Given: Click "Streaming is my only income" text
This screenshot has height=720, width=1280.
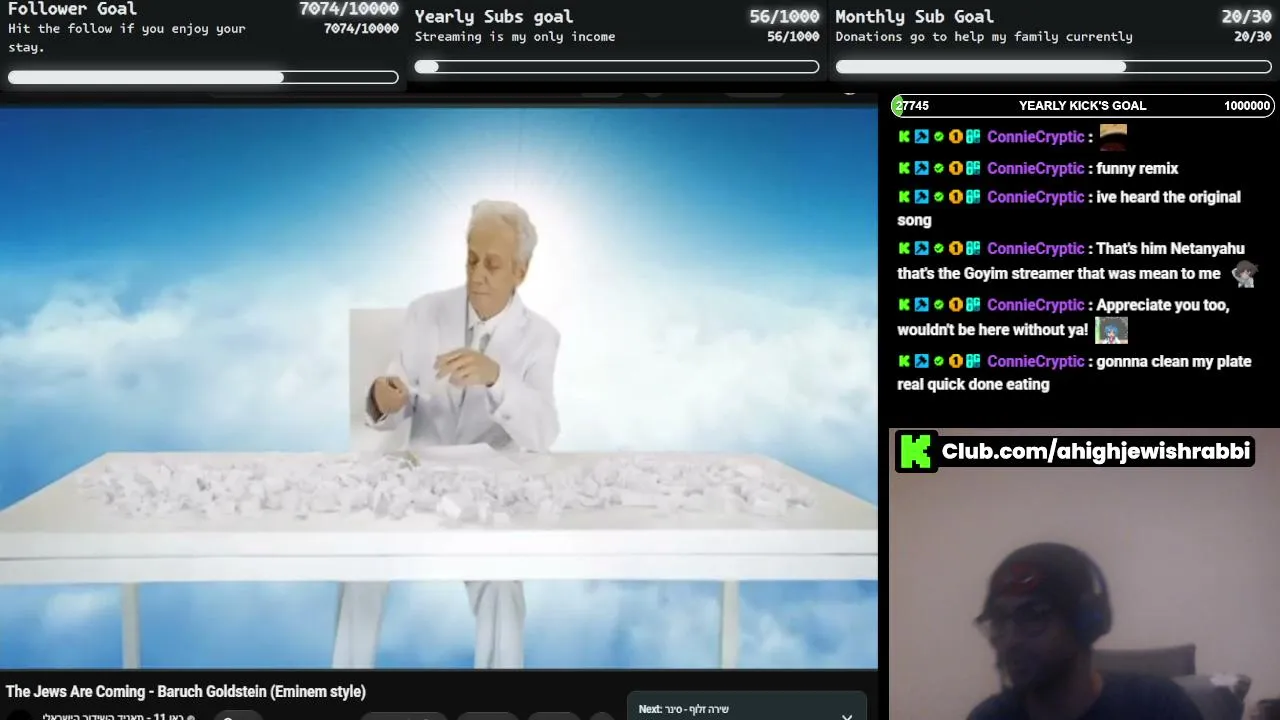Looking at the screenshot, I should pyautogui.click(x=515, y=37).
